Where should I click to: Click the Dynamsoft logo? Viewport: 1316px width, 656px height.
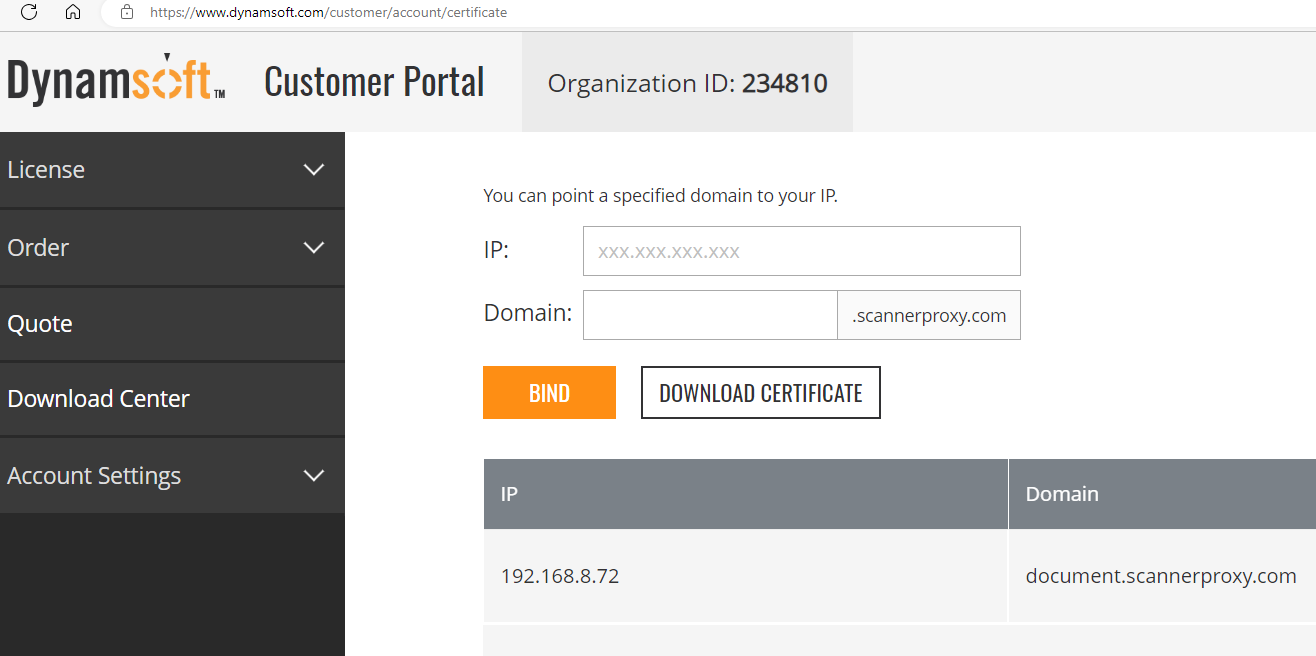pyautogui.click(x=116, y=80)
